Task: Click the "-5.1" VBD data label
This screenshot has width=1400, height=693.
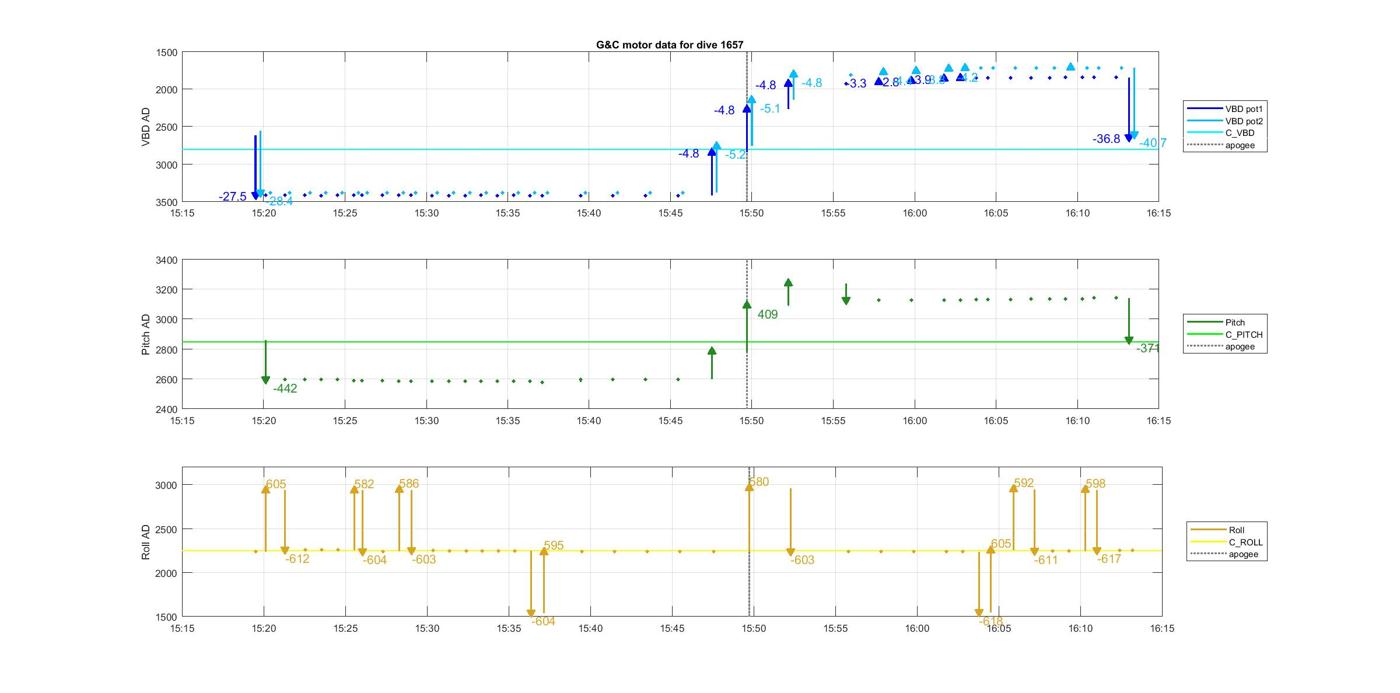Action: pos(770,109)
